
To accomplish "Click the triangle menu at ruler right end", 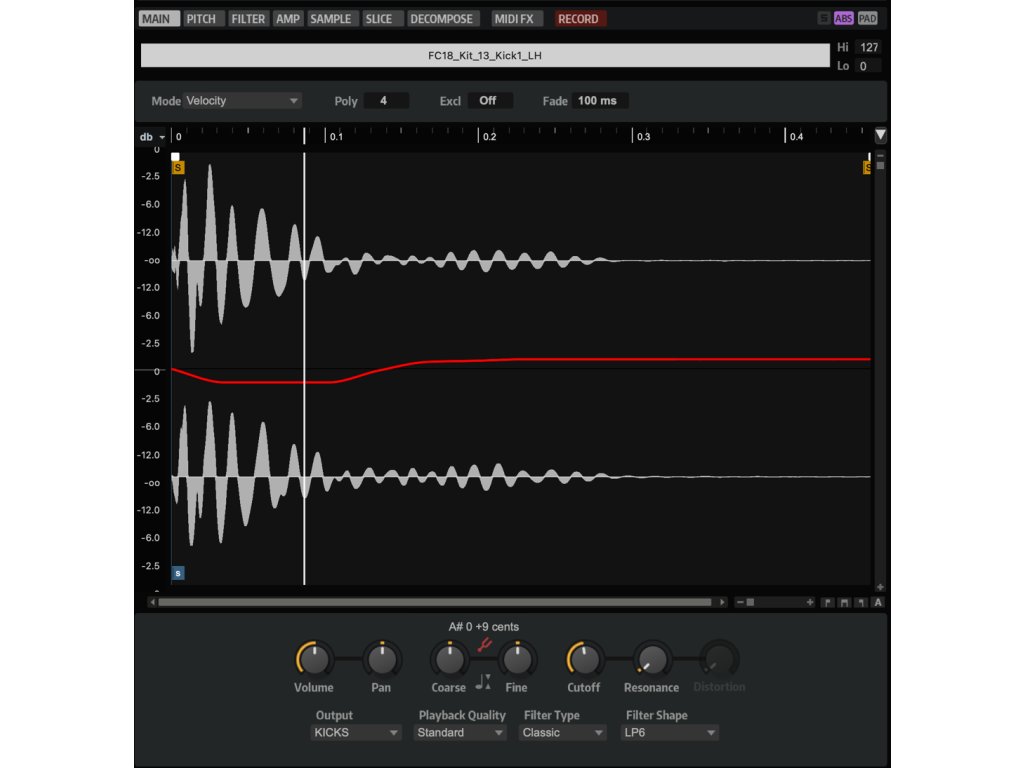I will (x=880, y=135).
